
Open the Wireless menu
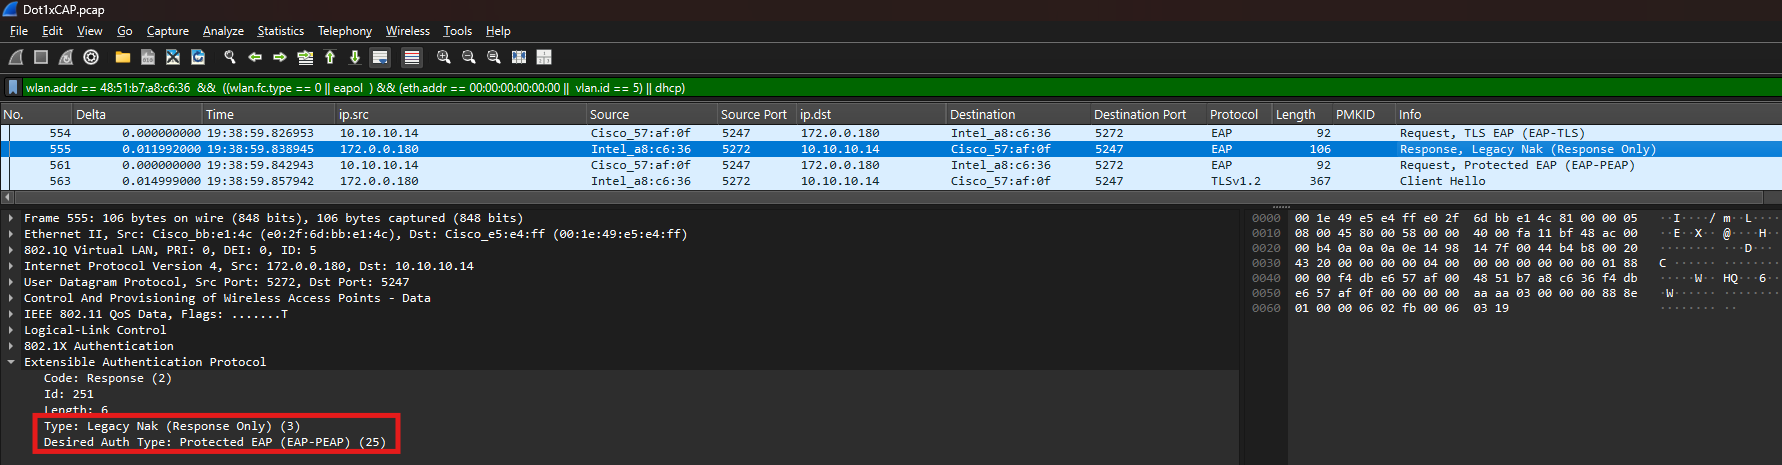click(407, 31)
